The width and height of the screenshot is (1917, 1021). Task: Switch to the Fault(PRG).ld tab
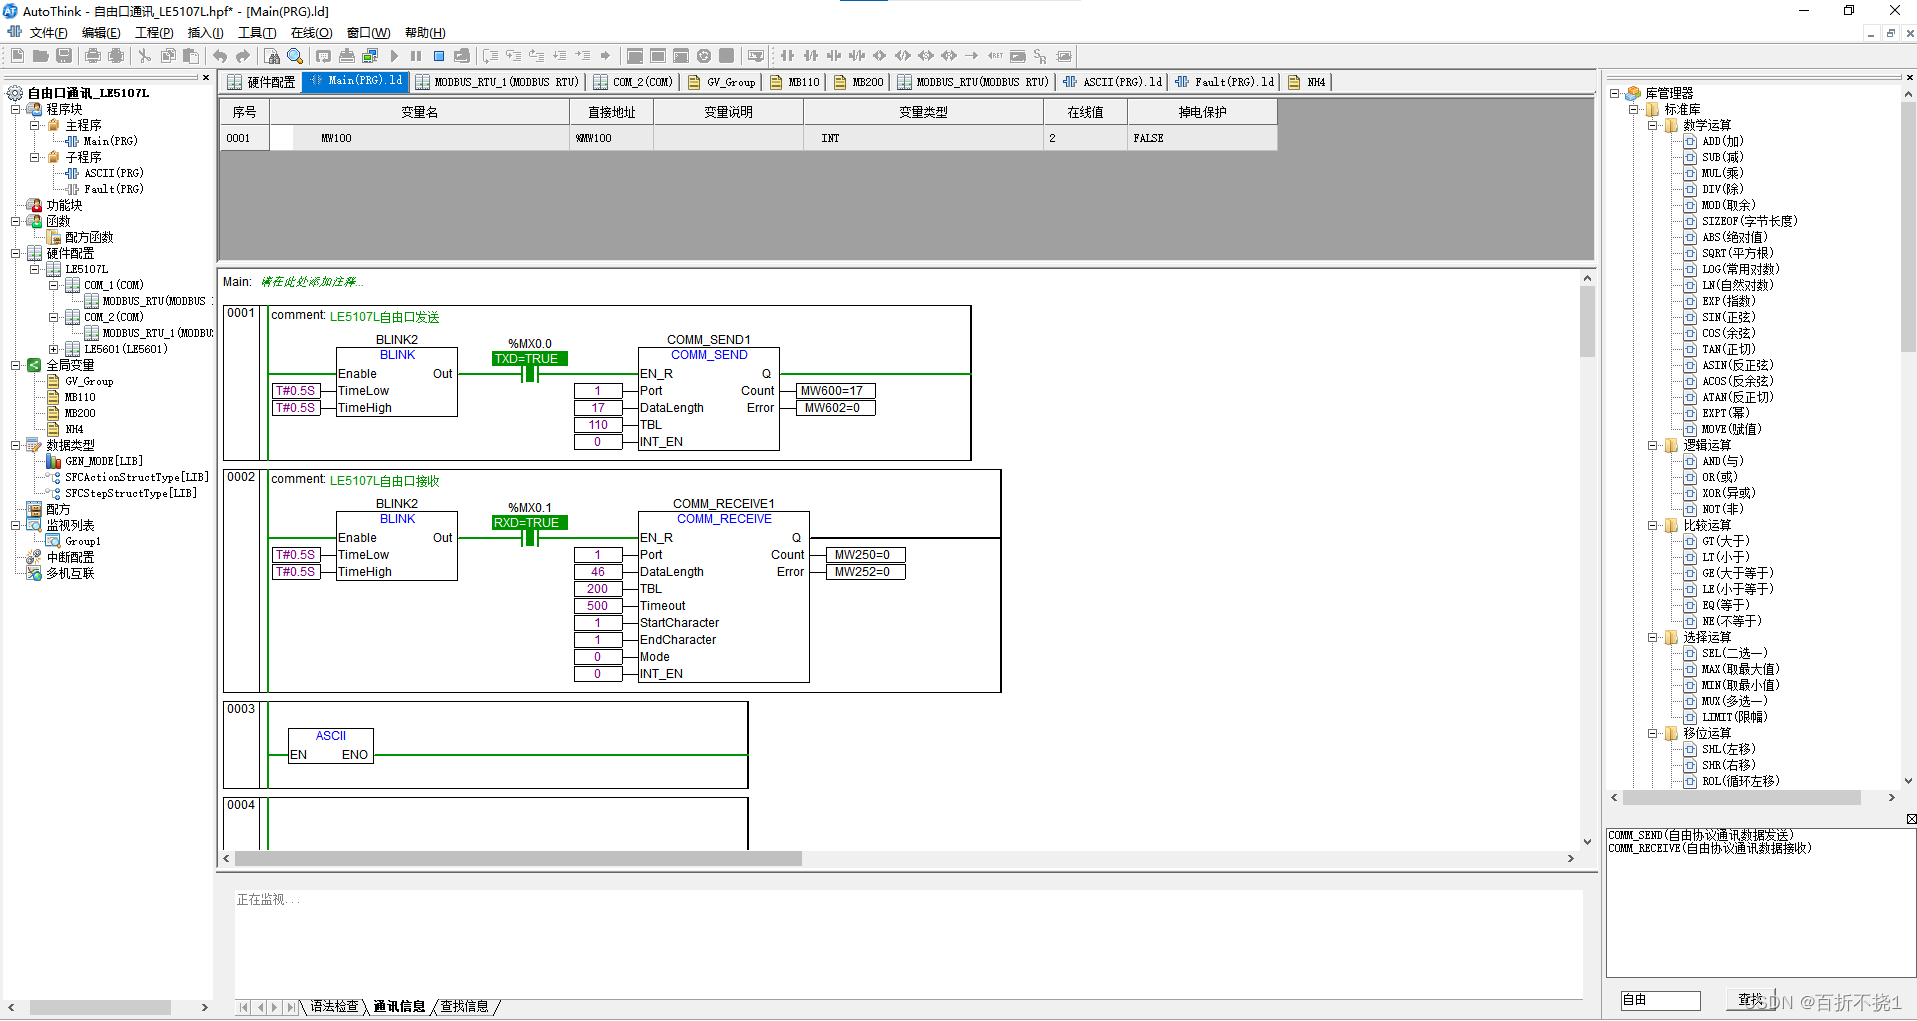1225,82
